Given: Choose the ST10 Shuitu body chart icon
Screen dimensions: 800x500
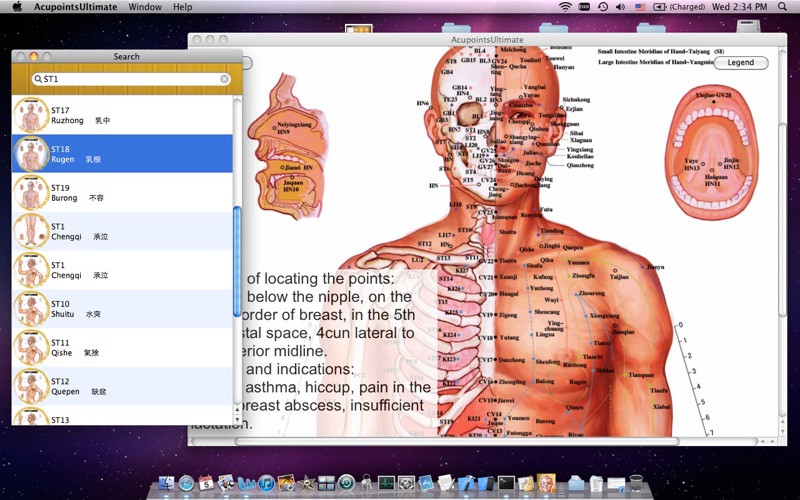Looking at the screenshot, I should (x=31, y=309).
